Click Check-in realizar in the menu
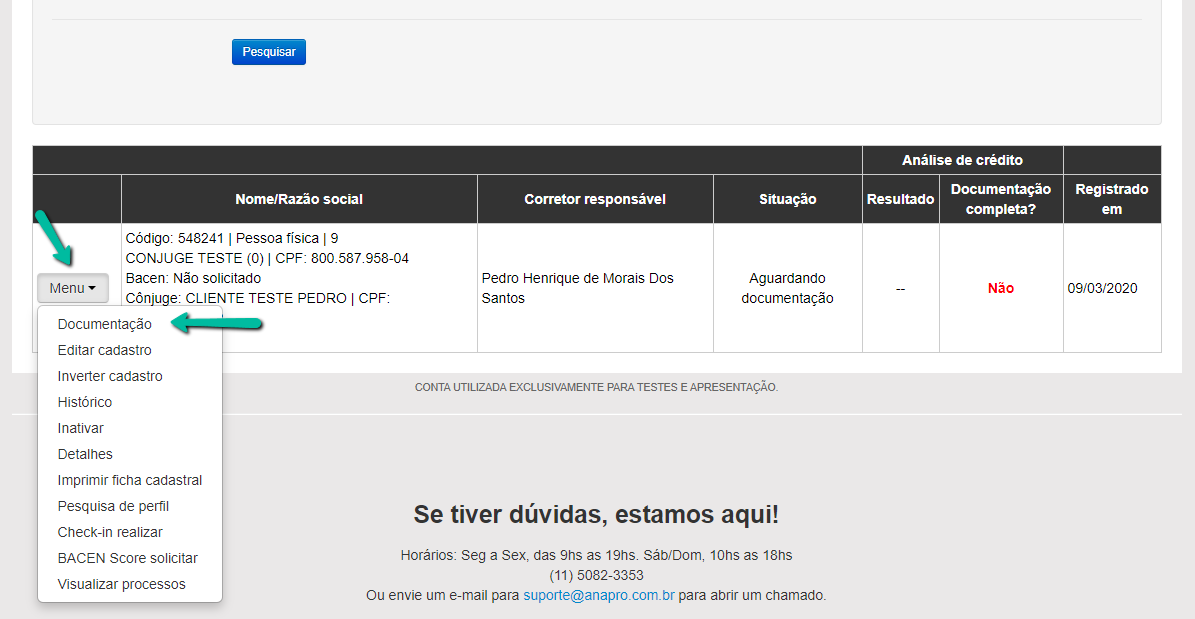This screenshot has width=1195, height=619. [110, 532]
